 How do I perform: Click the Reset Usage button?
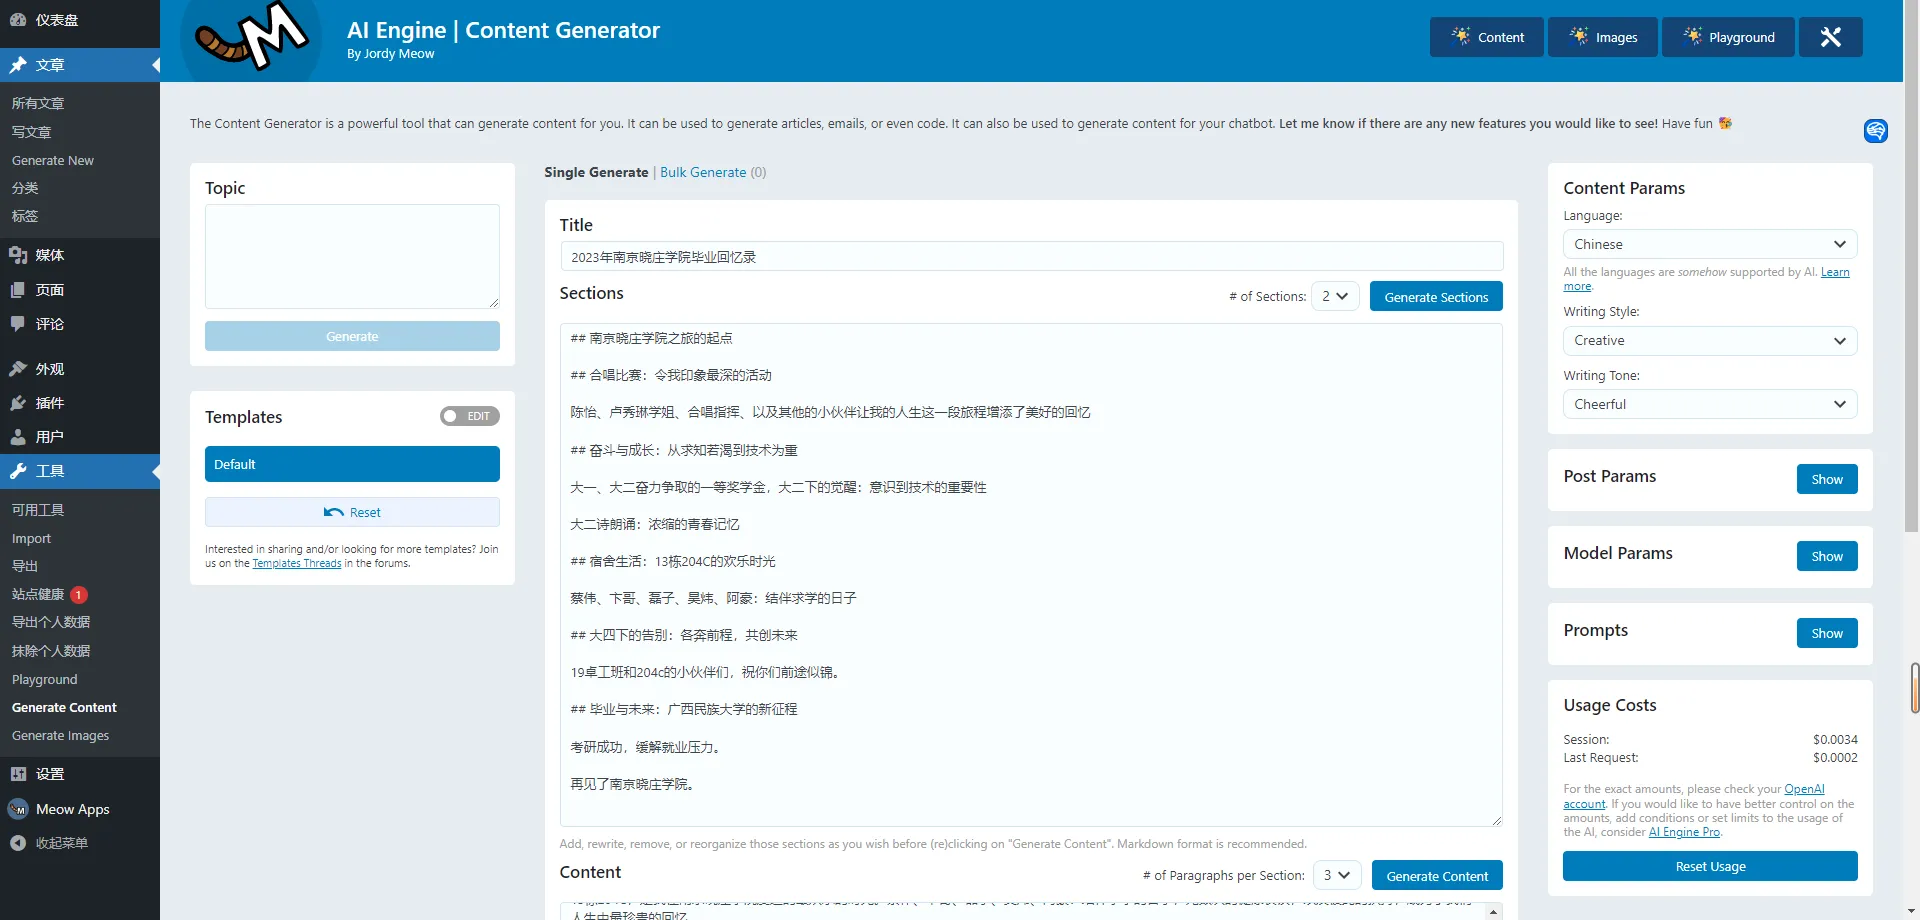pyautogui.click(x=1710, y=866)
